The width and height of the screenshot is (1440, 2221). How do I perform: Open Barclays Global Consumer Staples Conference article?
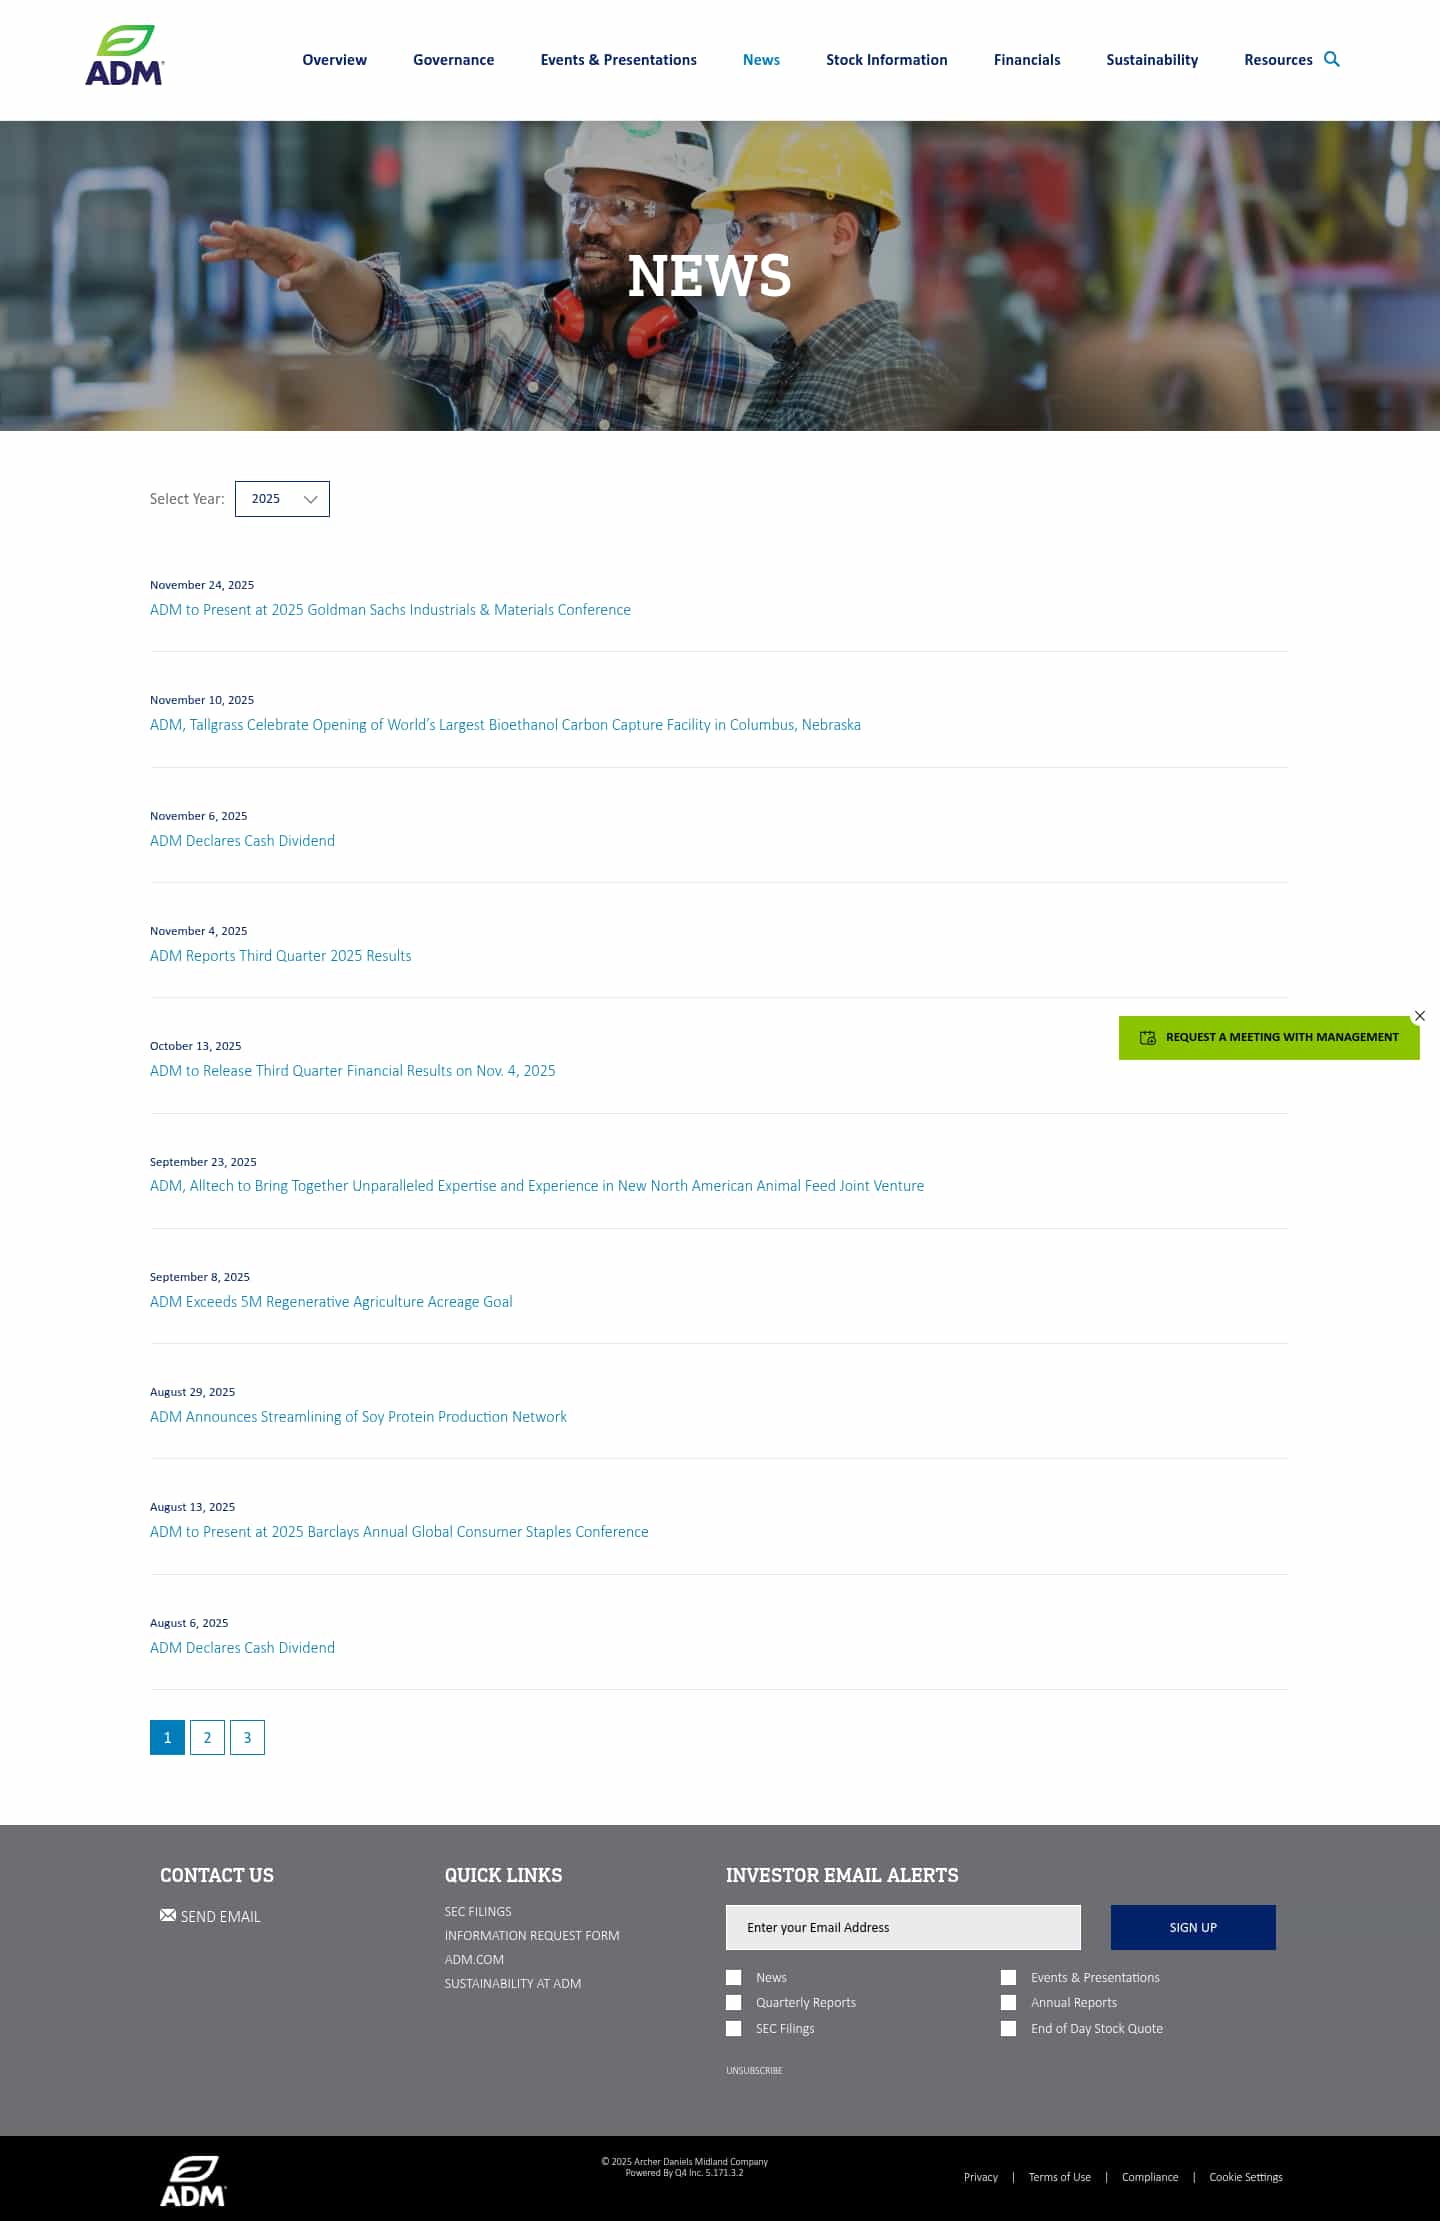tap(399, 1532)
